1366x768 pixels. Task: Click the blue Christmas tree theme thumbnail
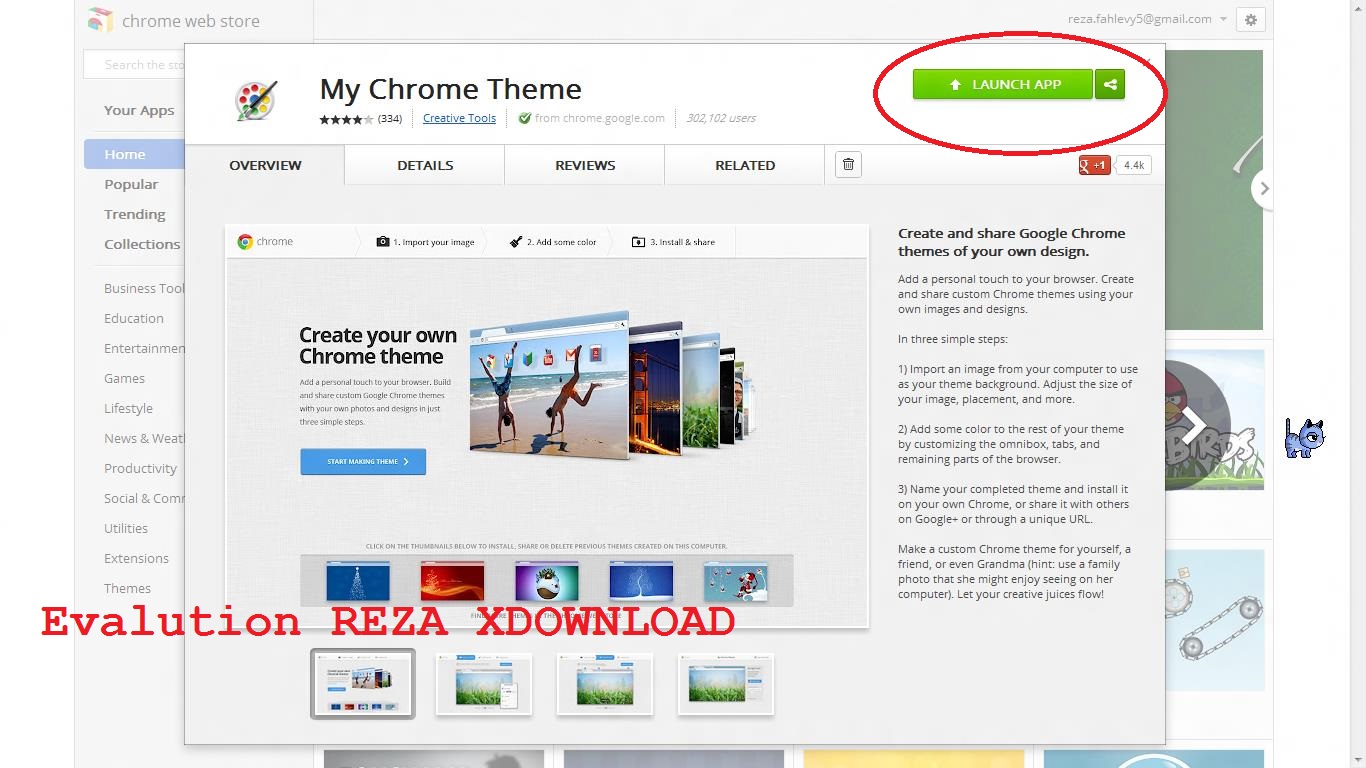358,581
